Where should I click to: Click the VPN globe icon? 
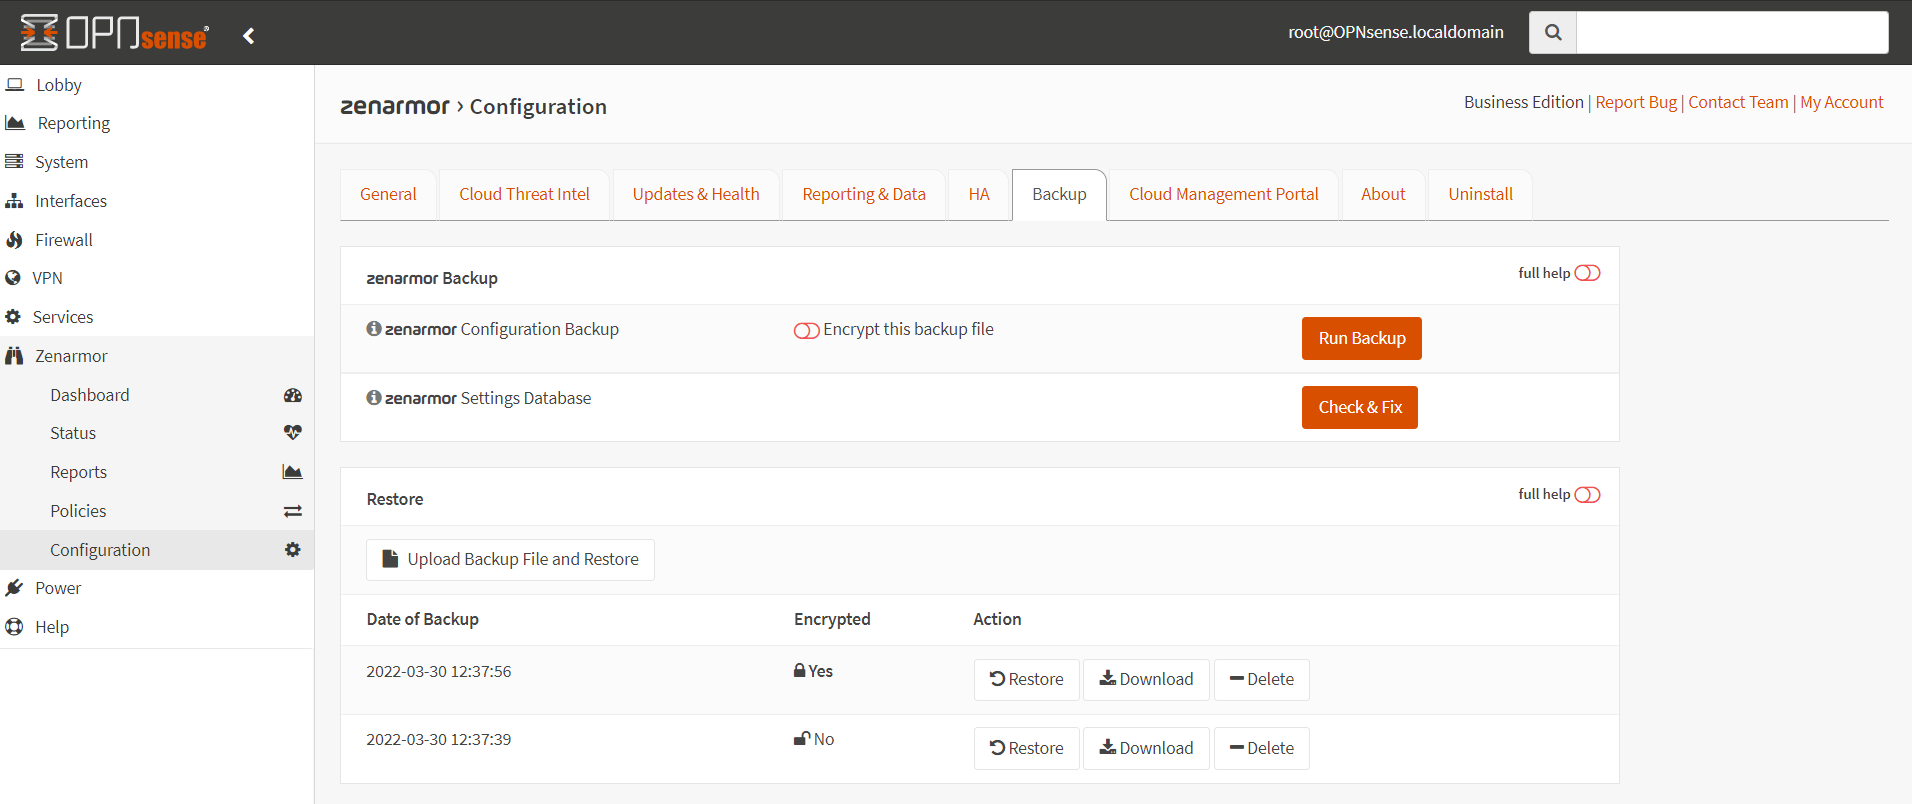click(x=13, y=278)
